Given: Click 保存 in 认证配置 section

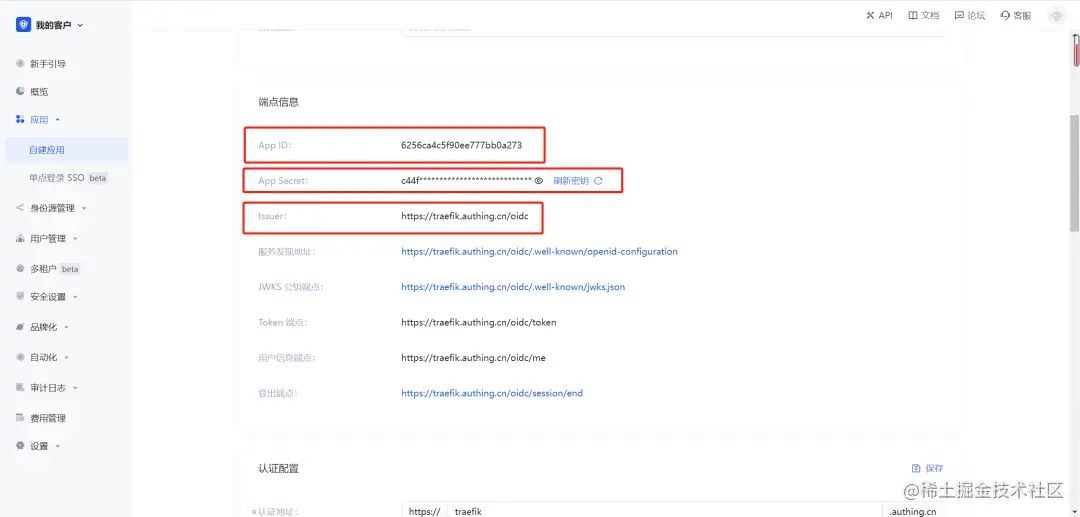Looking at the screenshot, I should coord(935,468).
